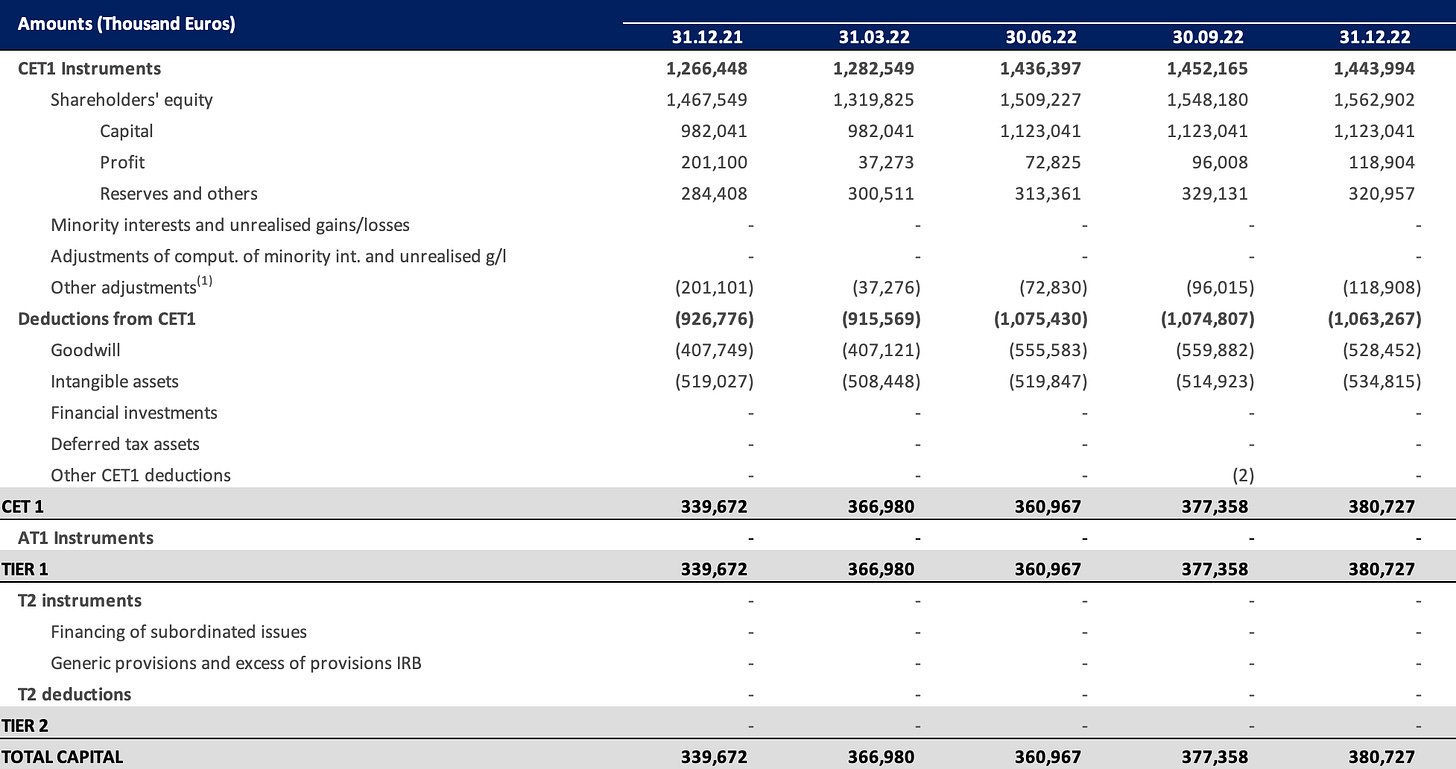
Task: Click 'Minority interests and unrealised gains/losses' label
Action: [x=230, y=225]
